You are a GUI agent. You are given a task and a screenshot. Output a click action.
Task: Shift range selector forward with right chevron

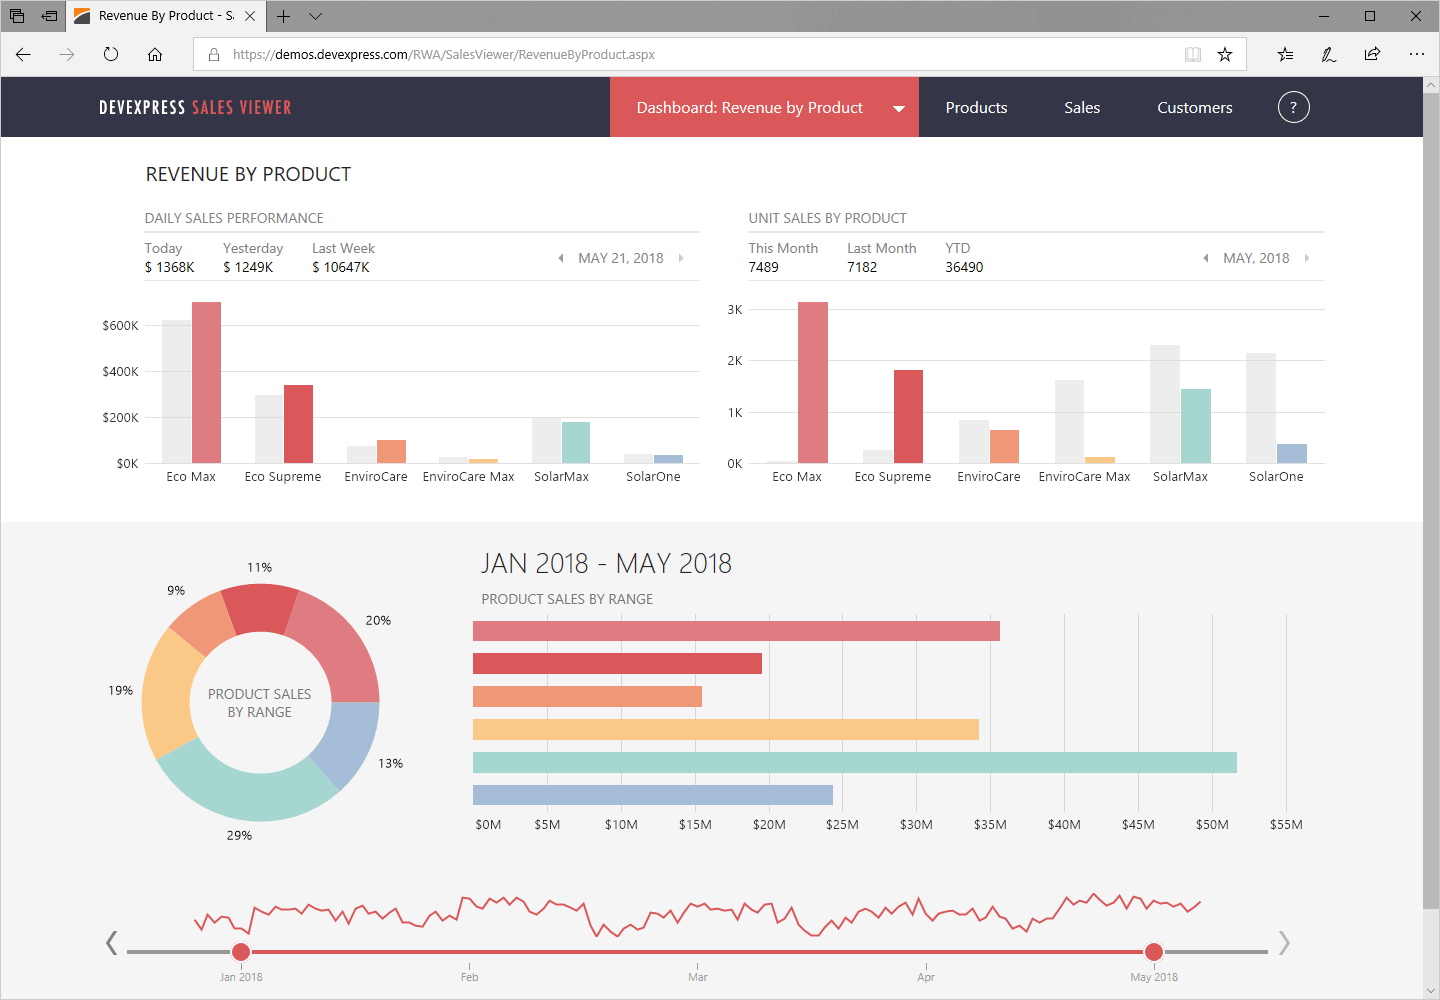[x=1284, y=942]
